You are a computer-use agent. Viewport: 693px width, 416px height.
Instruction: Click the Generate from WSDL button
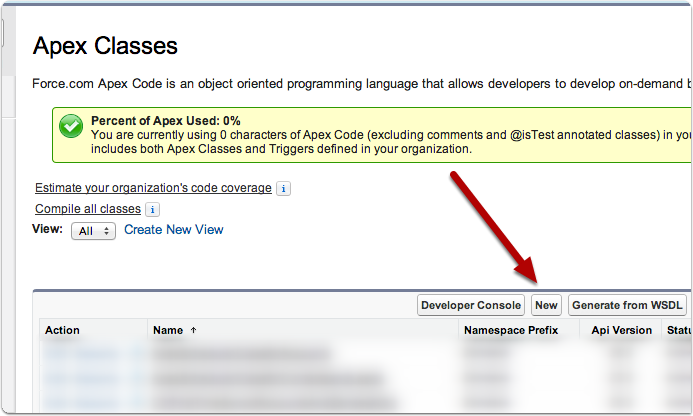click(627, 305)
